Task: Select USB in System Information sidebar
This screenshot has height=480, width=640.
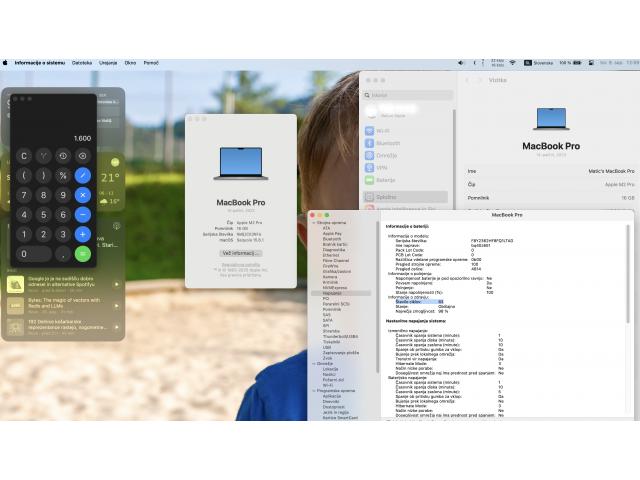Action: point(327,347)
